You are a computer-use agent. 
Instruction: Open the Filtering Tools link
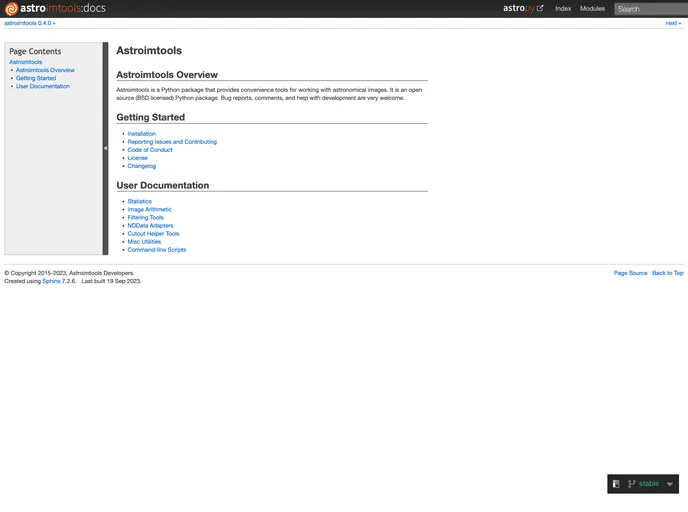(x=145, y=218)
